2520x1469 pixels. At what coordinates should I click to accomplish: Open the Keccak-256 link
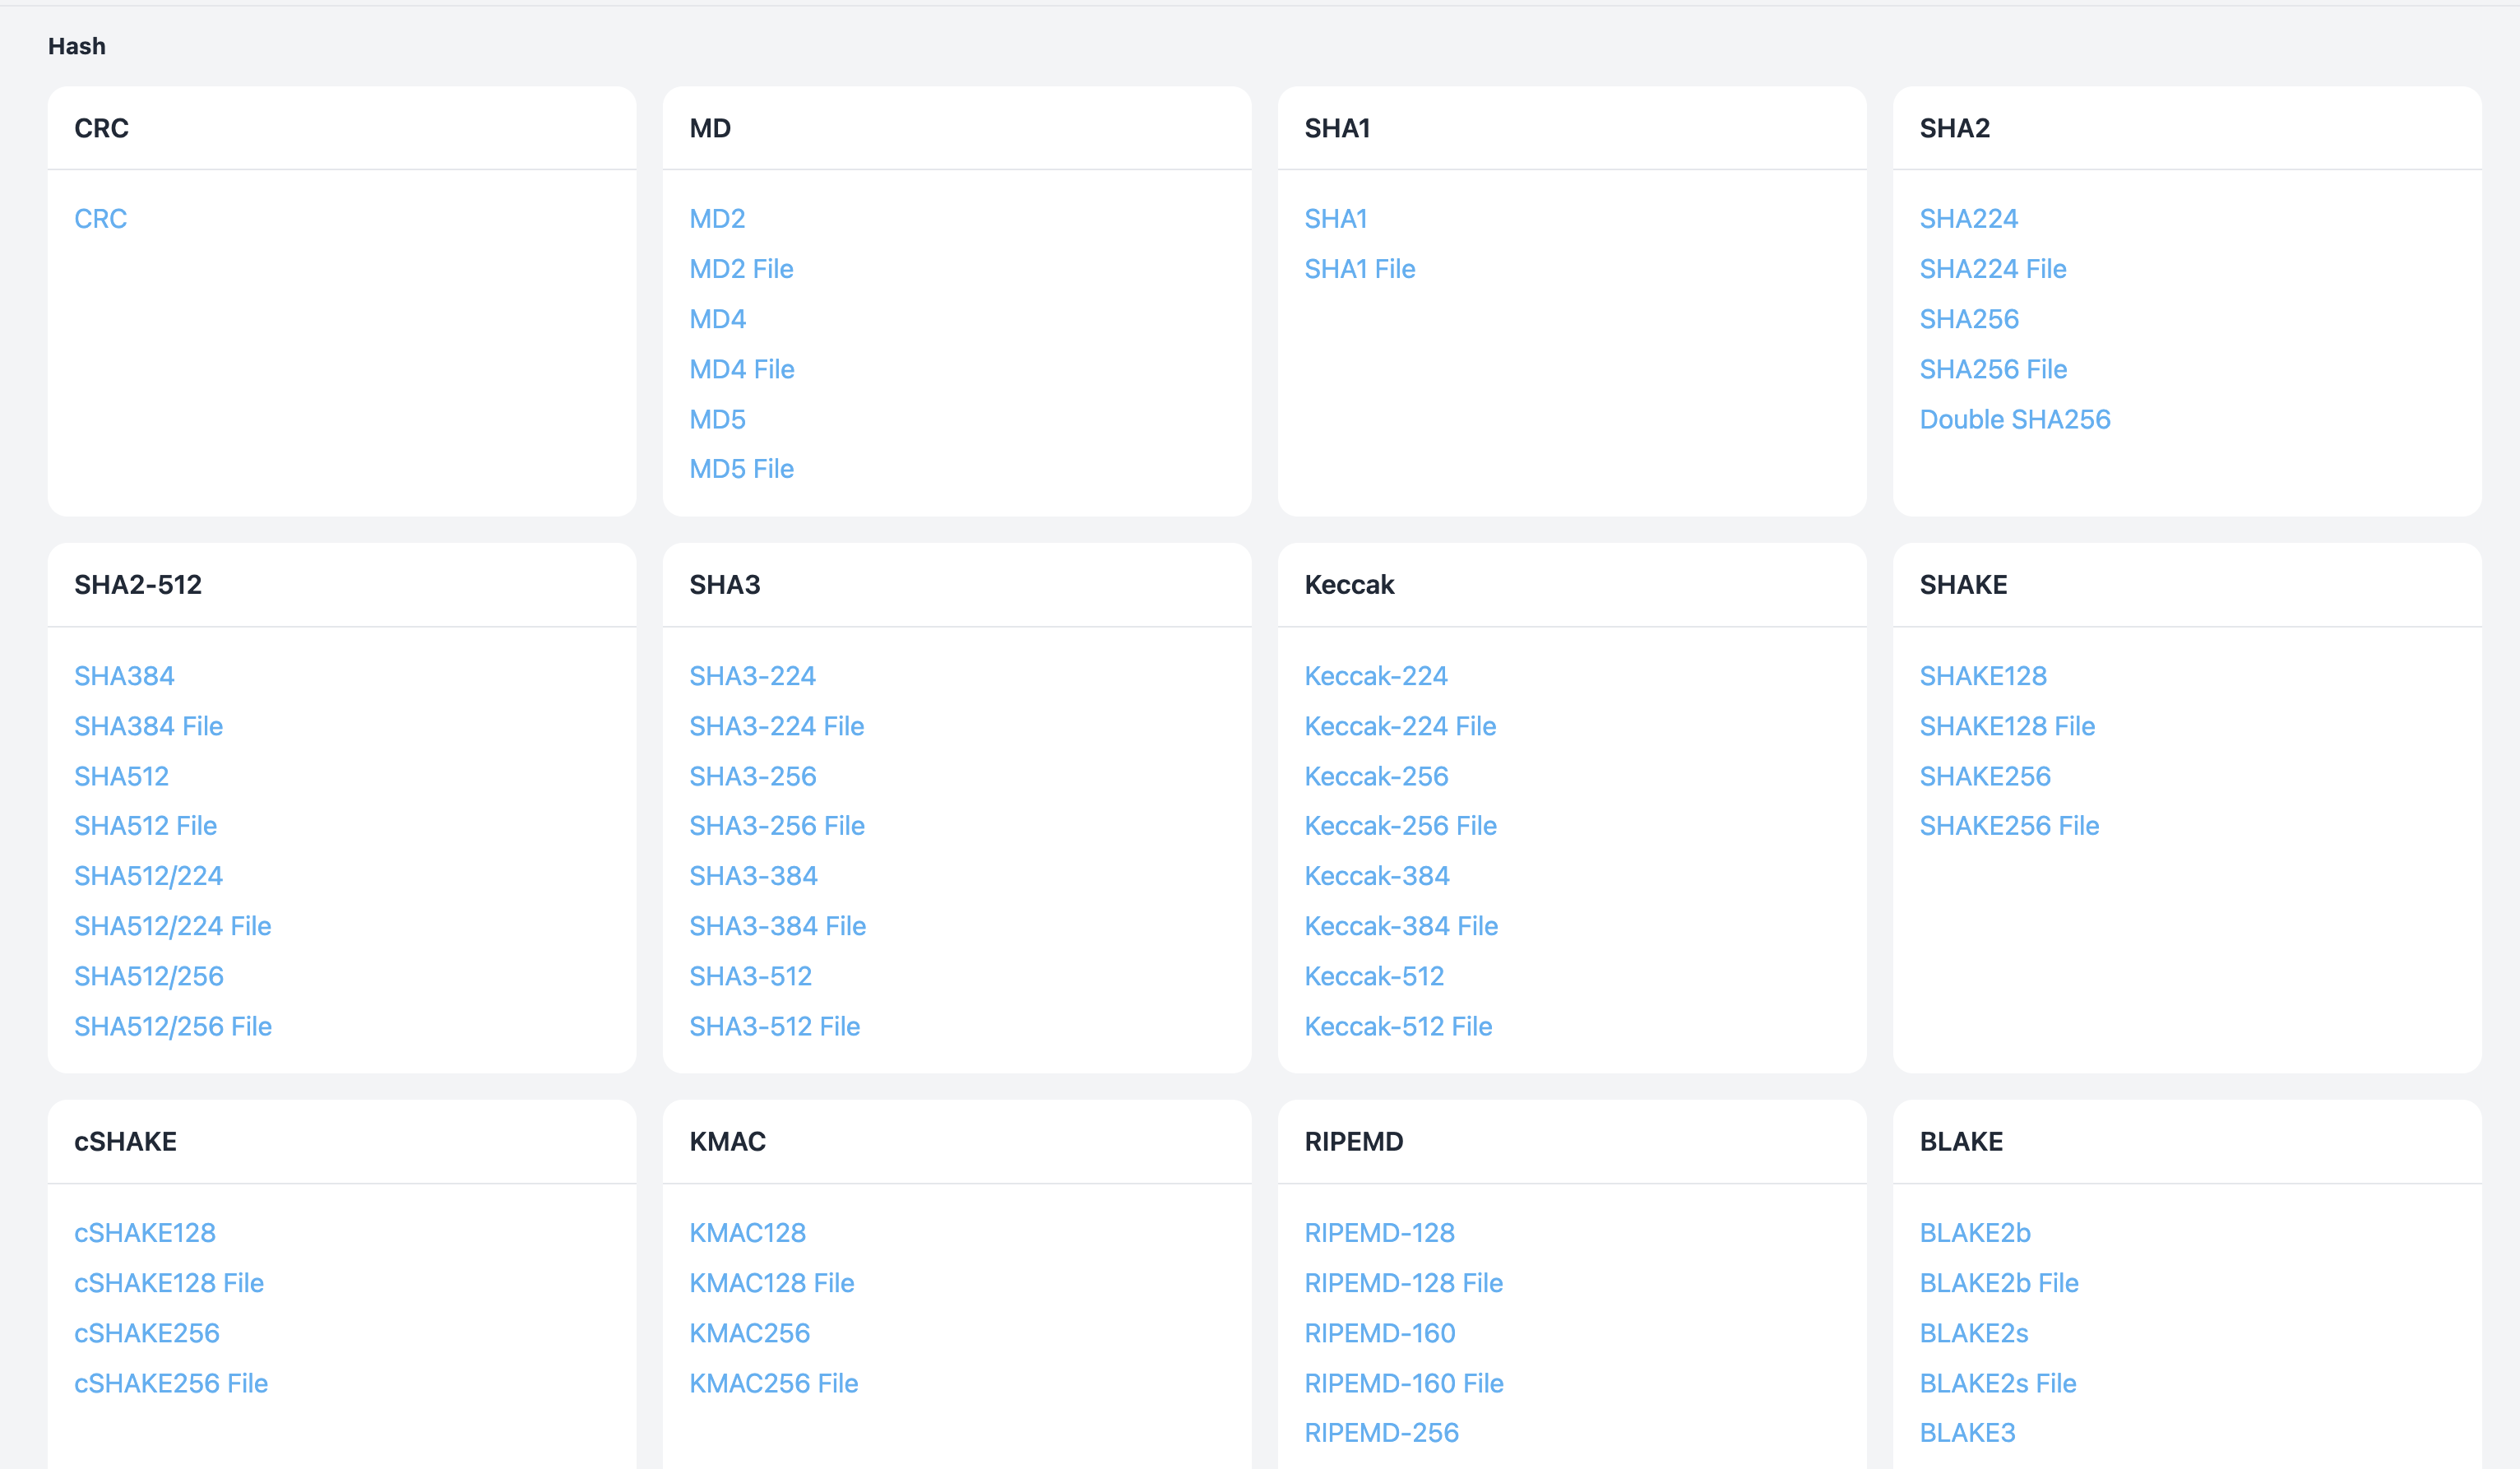pyautogui.click(x=1376, y=776)
